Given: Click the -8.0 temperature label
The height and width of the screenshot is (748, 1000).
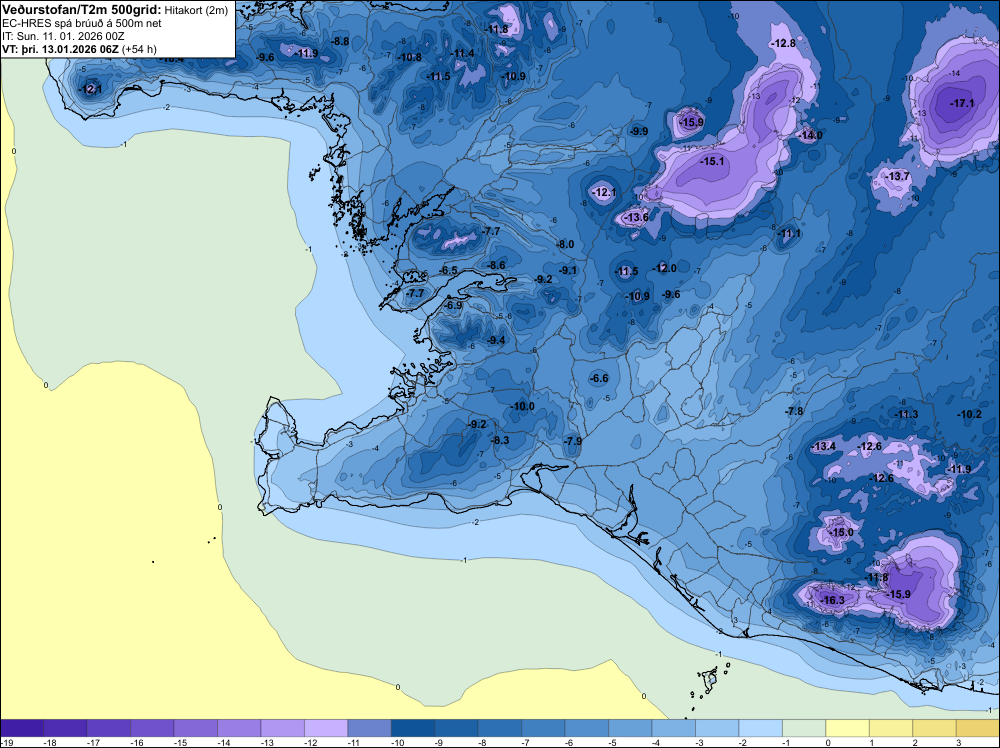Looking at the screenshot, I should coord(564,244).
